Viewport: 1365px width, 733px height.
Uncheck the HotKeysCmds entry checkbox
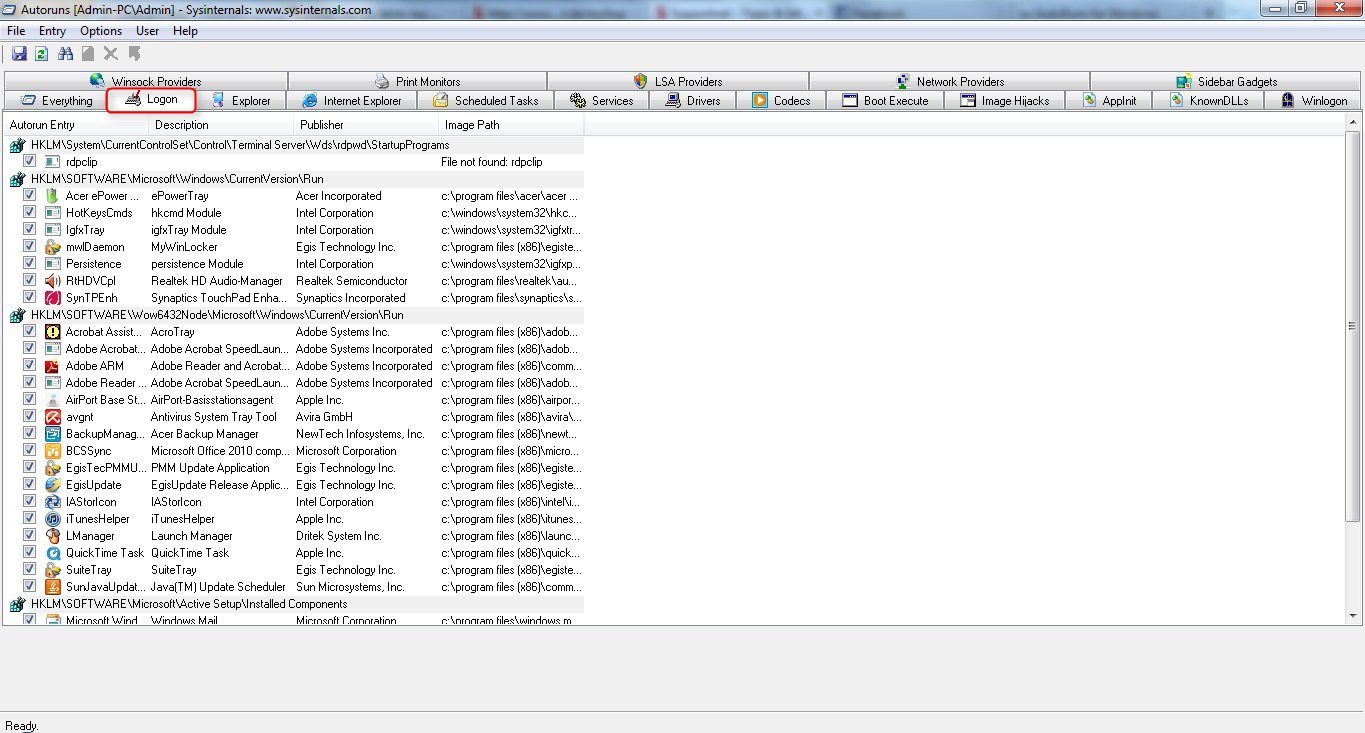point(30,212)
